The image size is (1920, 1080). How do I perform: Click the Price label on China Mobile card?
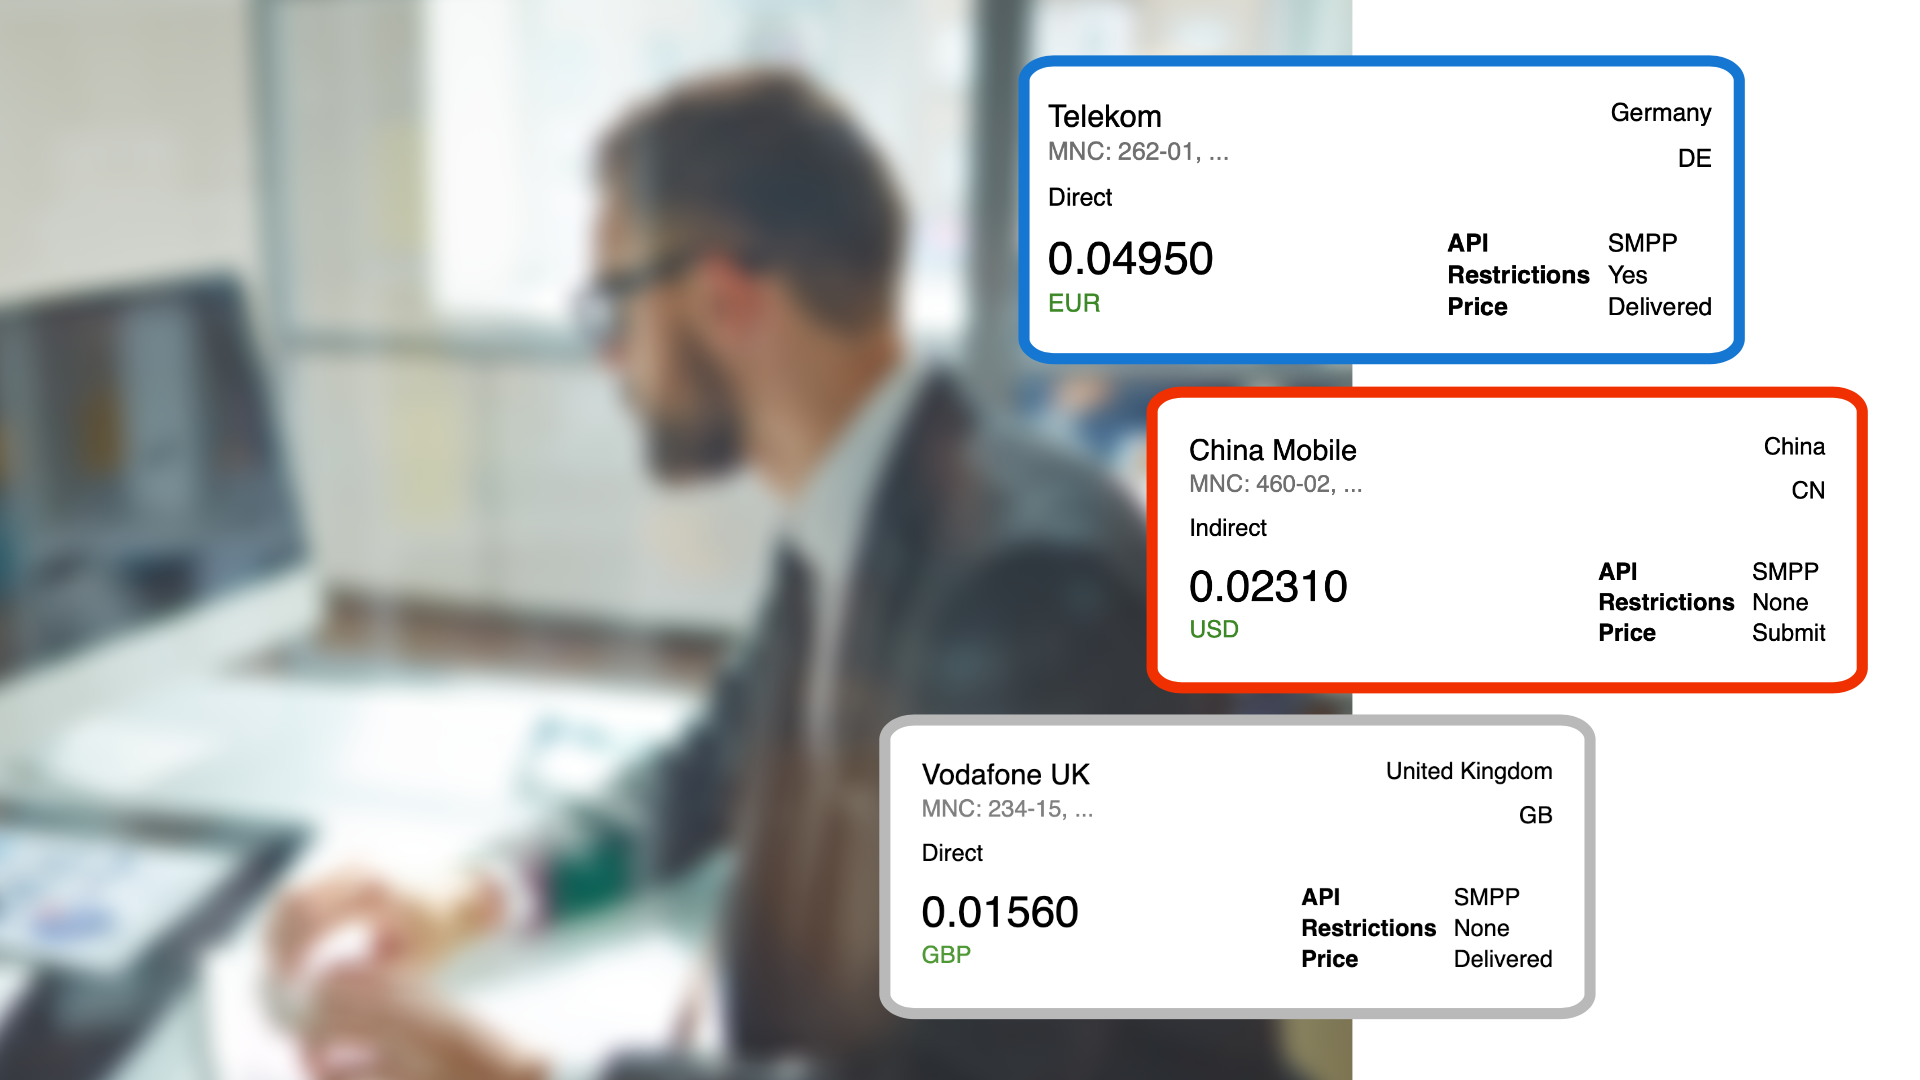(1626, 633)
